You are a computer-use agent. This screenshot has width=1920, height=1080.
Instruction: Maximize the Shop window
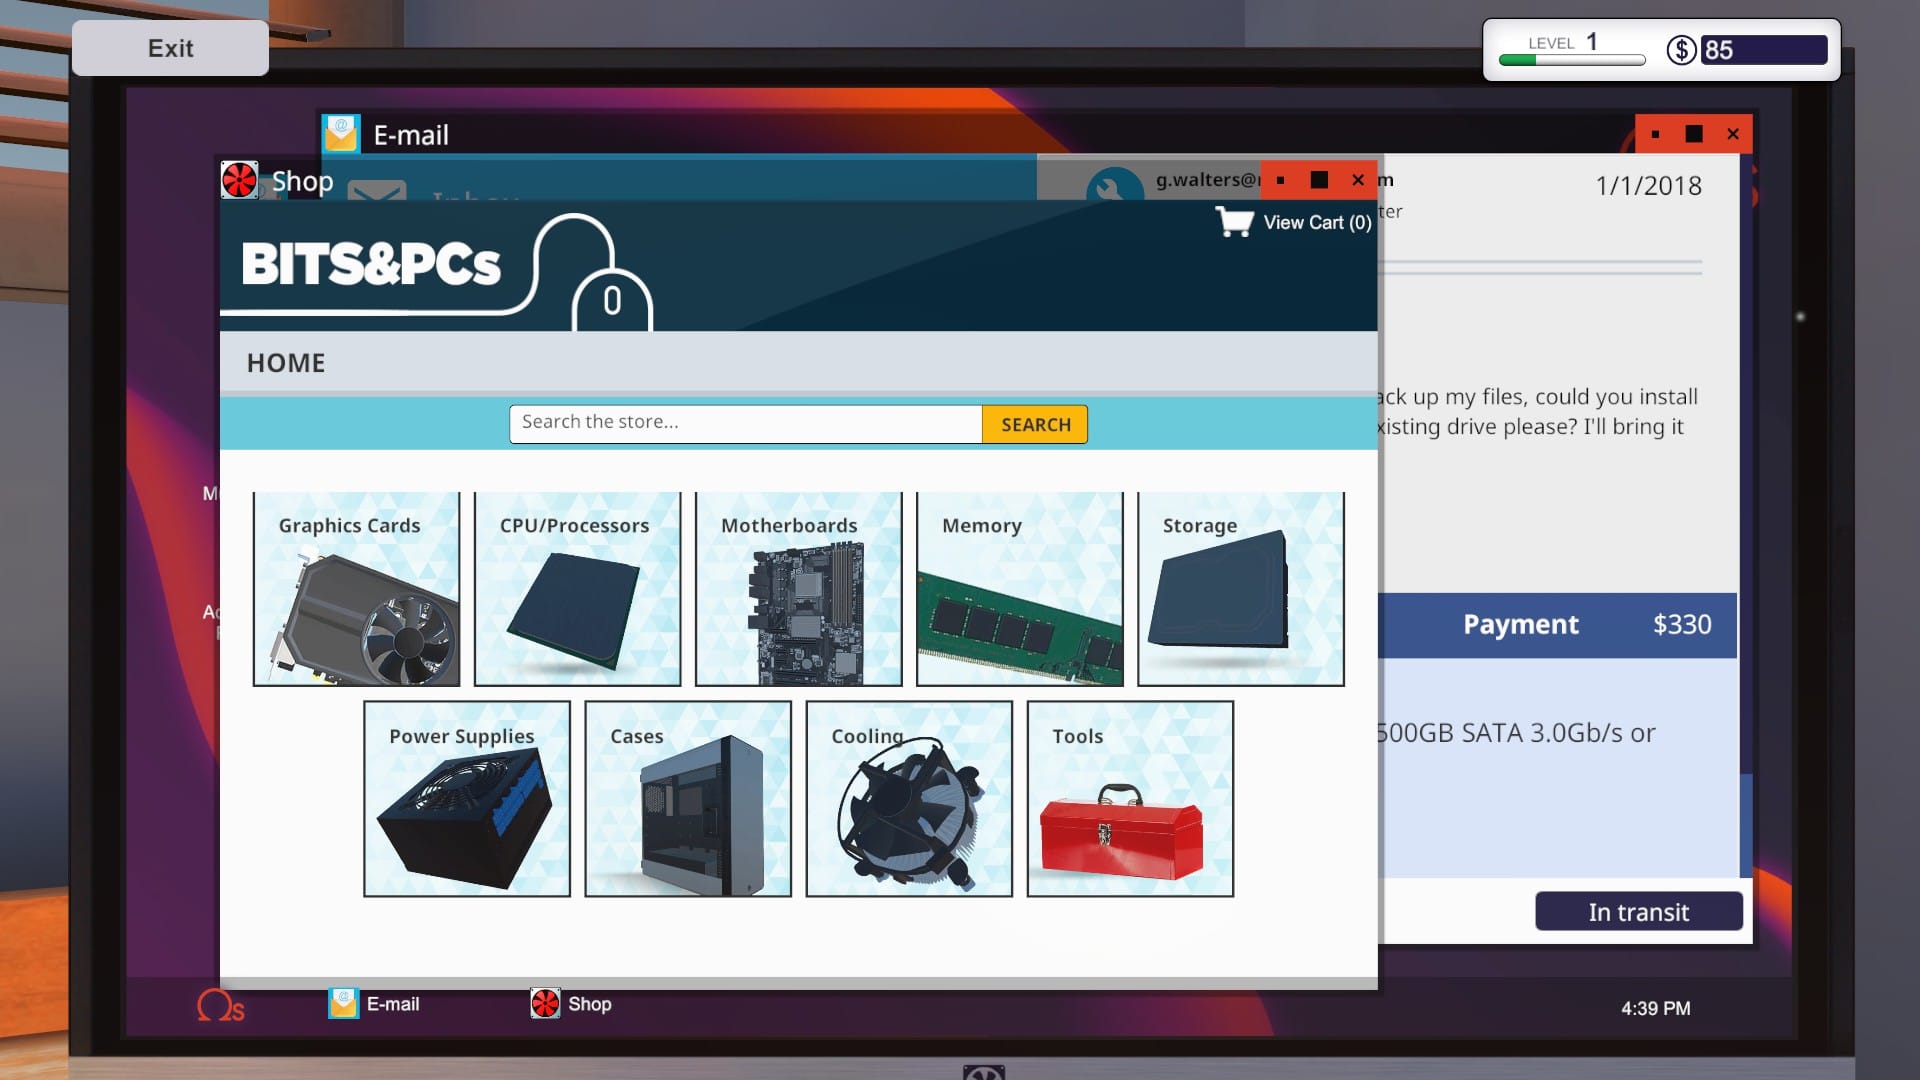coord(1319,180)
